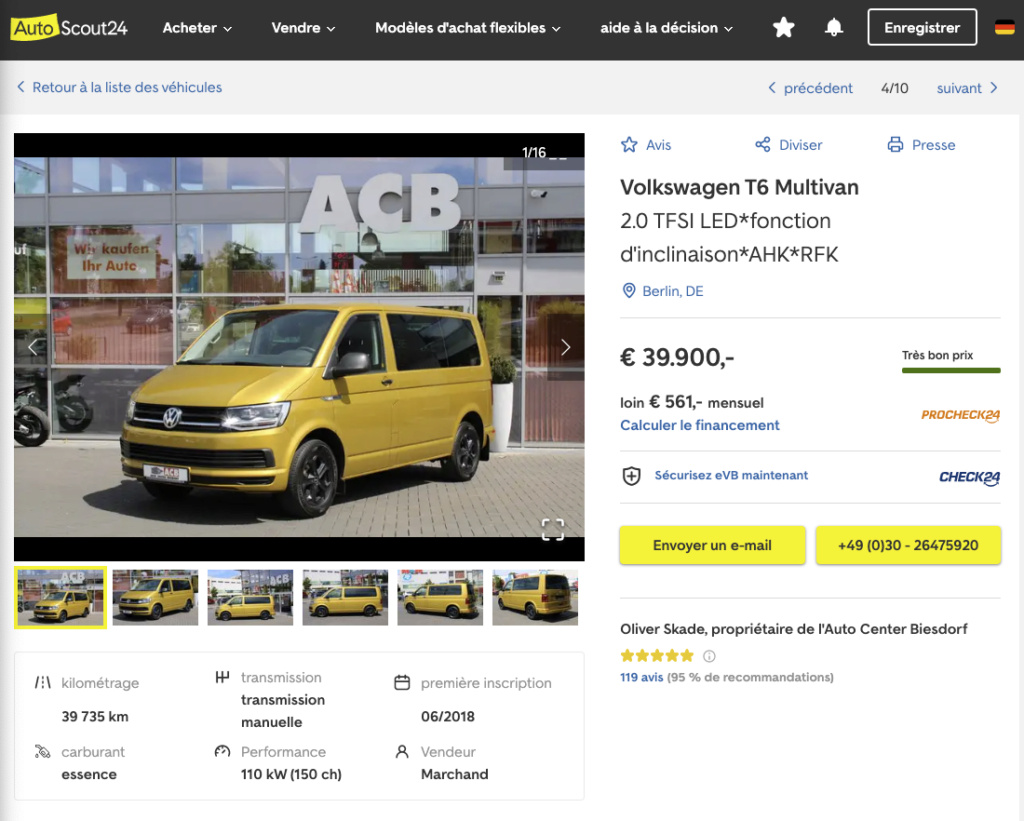Click the 39 735 km value
1024x821 pixels.
pyautogui.click(x=95, y=716)
